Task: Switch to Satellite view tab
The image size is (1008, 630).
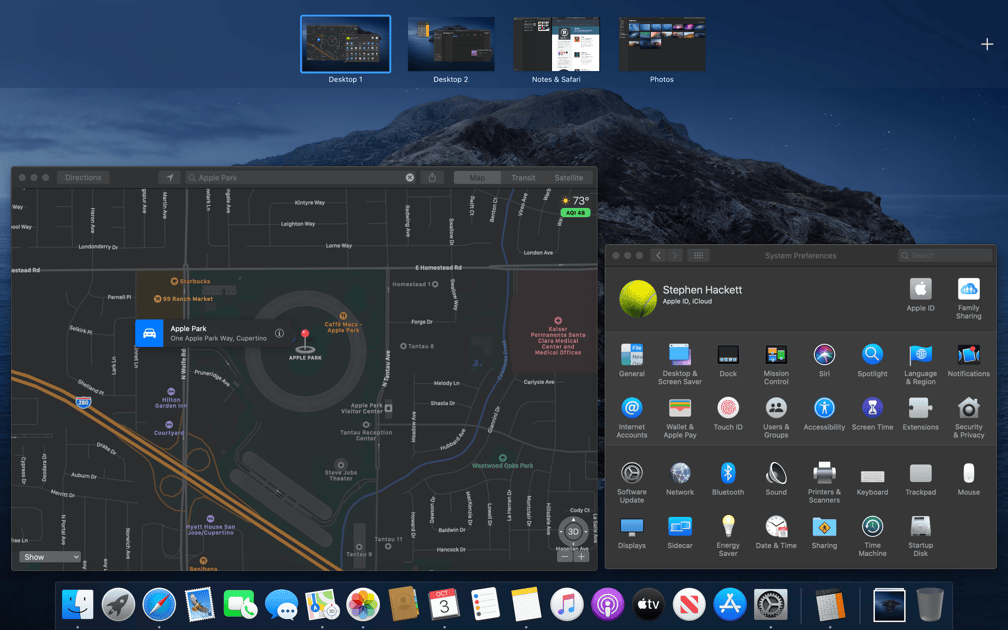Action: point(568,177)
